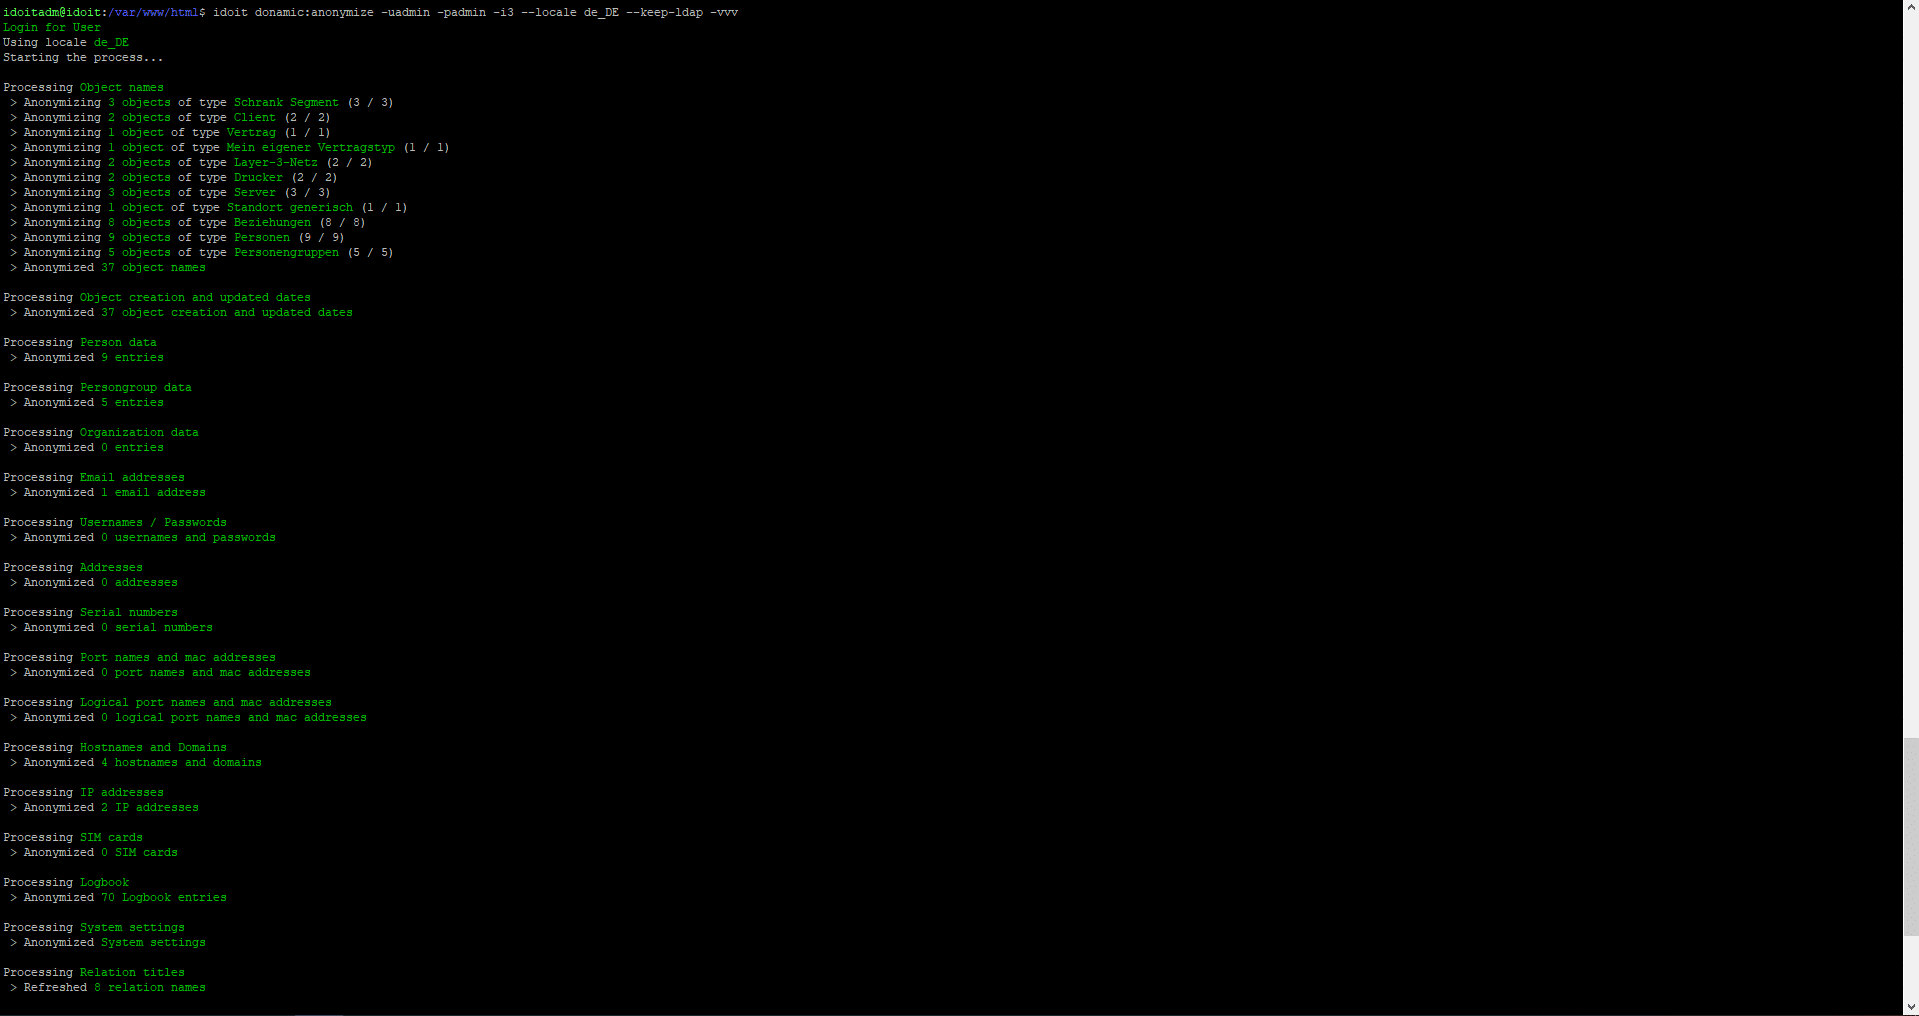Click 'Anonymized 4 hostnames and domains' line
The width and height of the screenshot is (1919, 1016).
(x=142, y=762)
